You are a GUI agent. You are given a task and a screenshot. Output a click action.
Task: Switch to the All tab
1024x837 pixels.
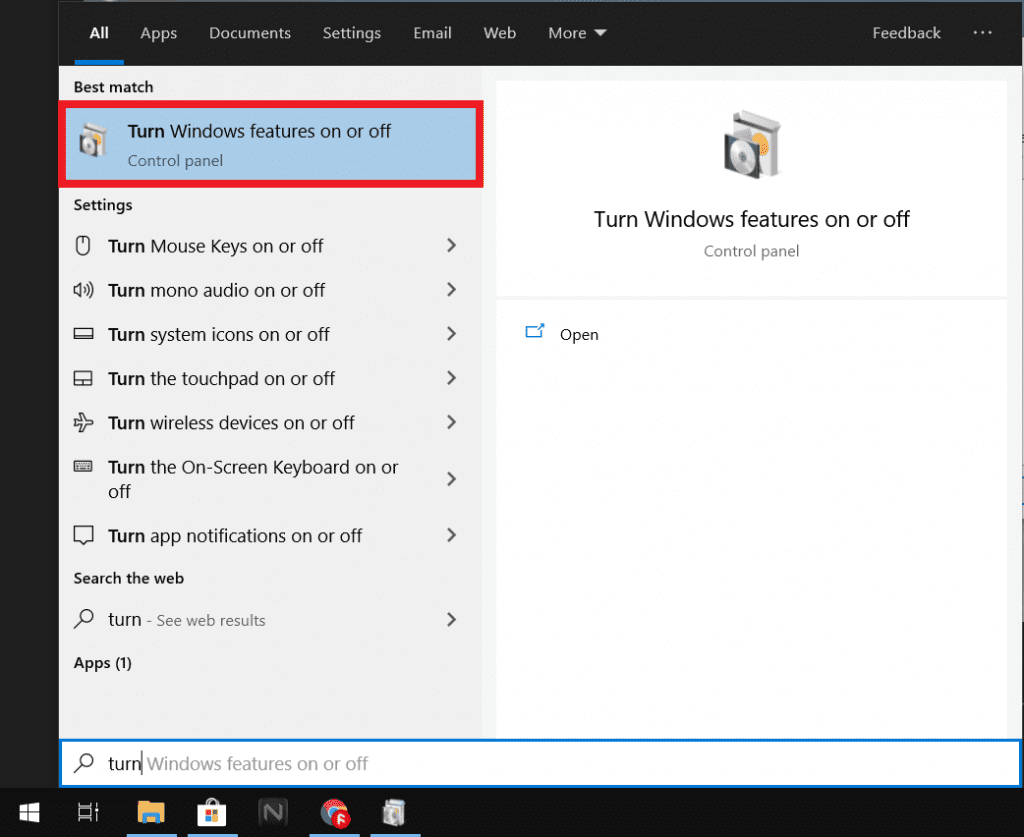(x=99, y=33)
